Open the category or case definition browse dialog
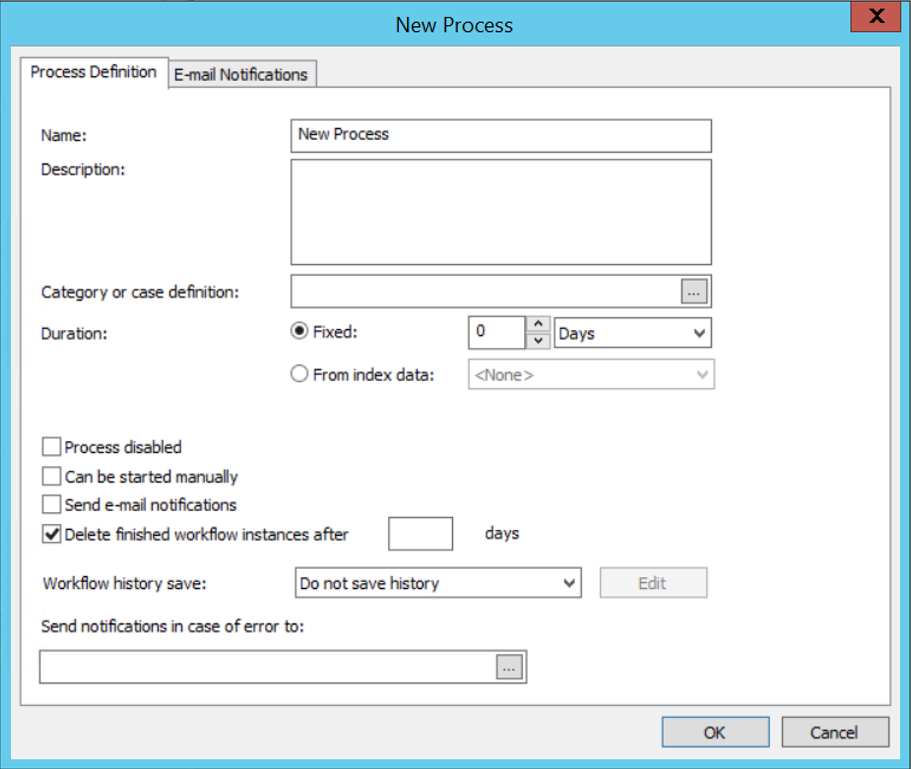911x769 pixels. click(695, 290)
